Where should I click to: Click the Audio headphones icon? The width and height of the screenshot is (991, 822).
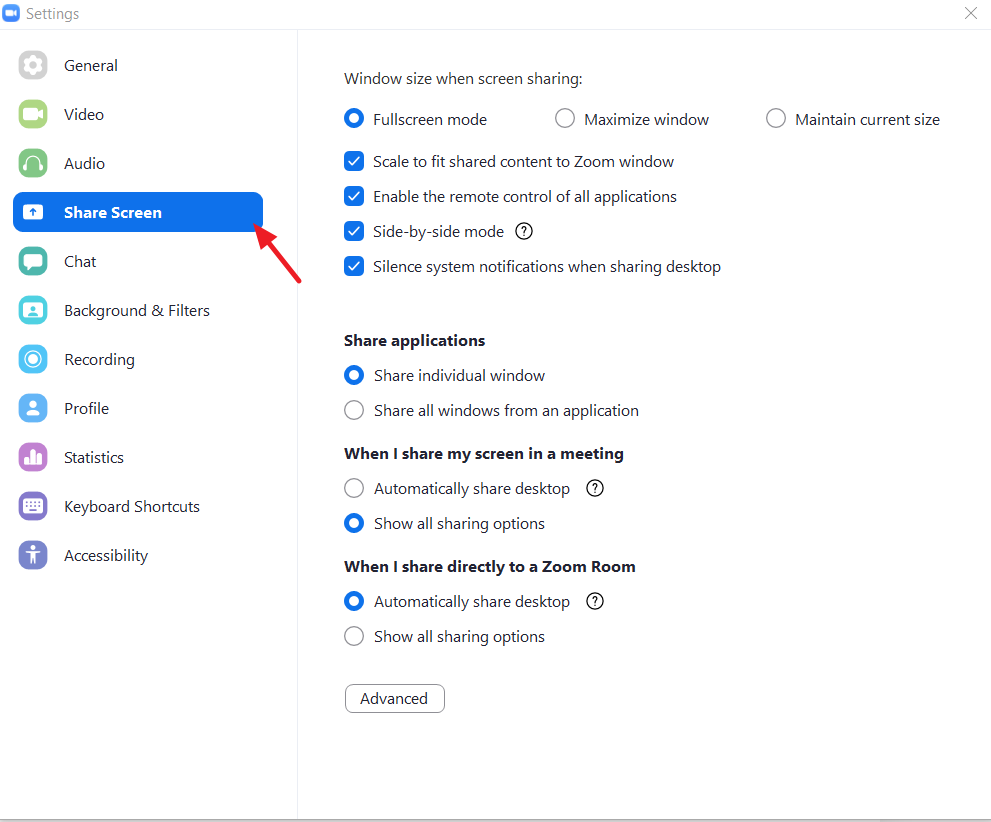[x=33, y=162]
